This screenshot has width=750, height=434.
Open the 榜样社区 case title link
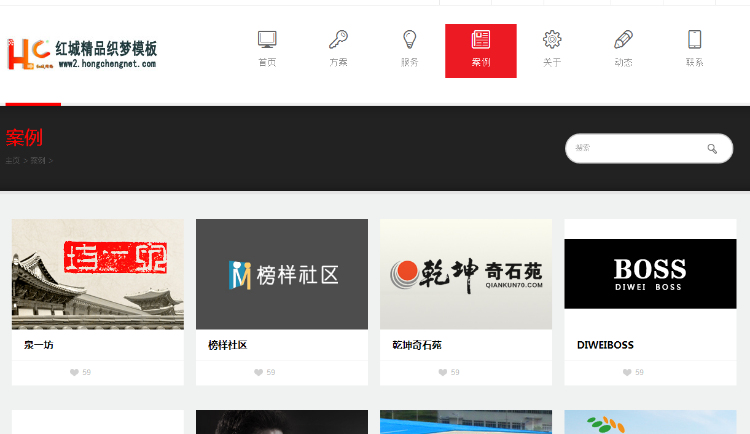point(228,345)
